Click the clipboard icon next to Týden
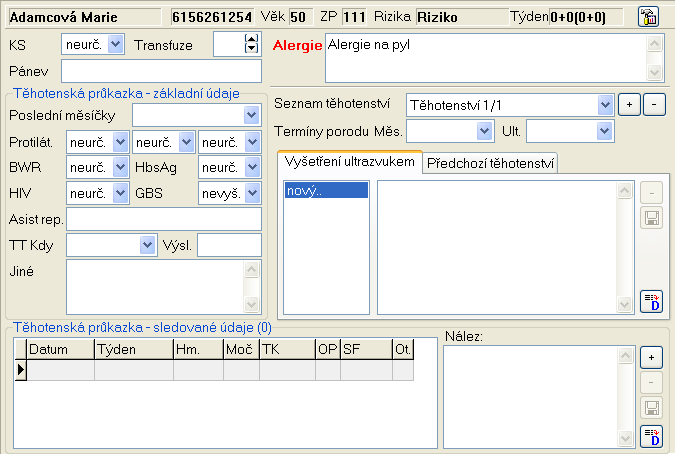 pyautogui.click(x=647, y=17)
